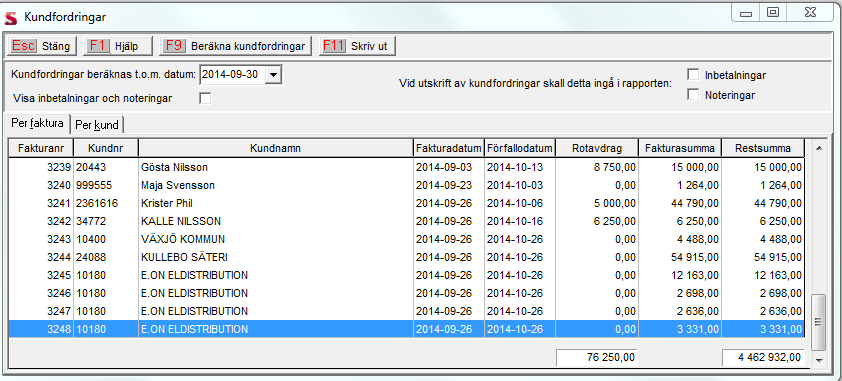842x381 pixels.
Task: Click highlighted invoice 3248 row
Action: tap(407, 329)
